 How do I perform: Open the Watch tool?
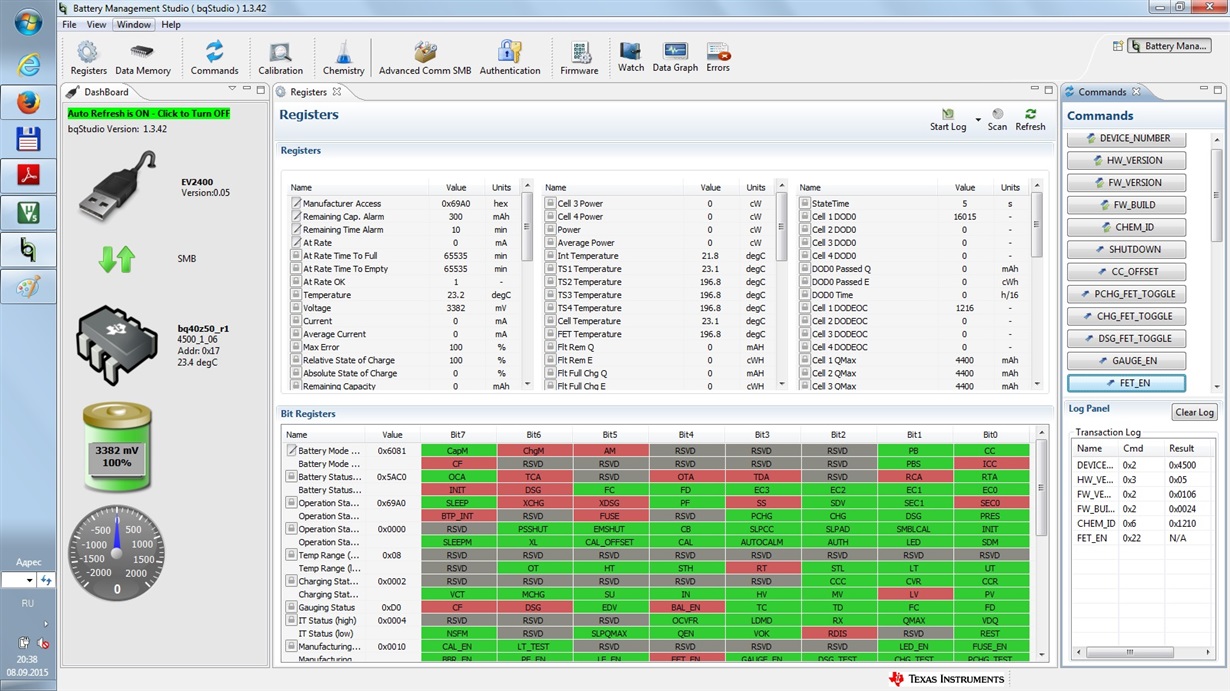[x=631, y=57]
